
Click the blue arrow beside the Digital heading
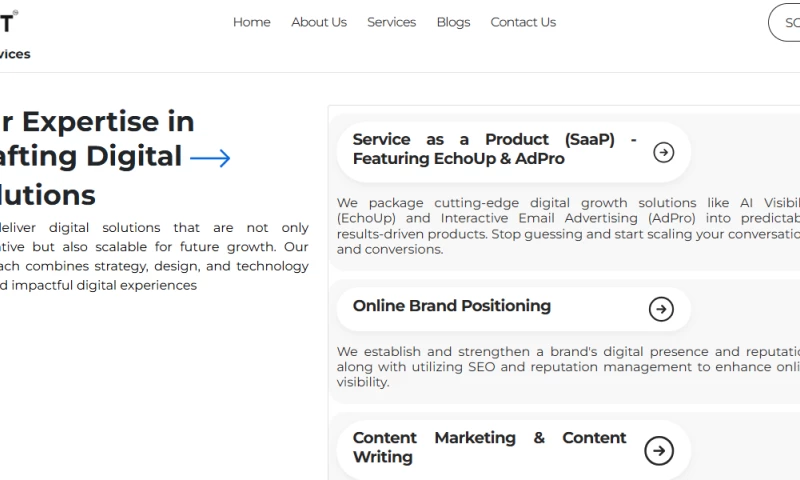point(210,158)
